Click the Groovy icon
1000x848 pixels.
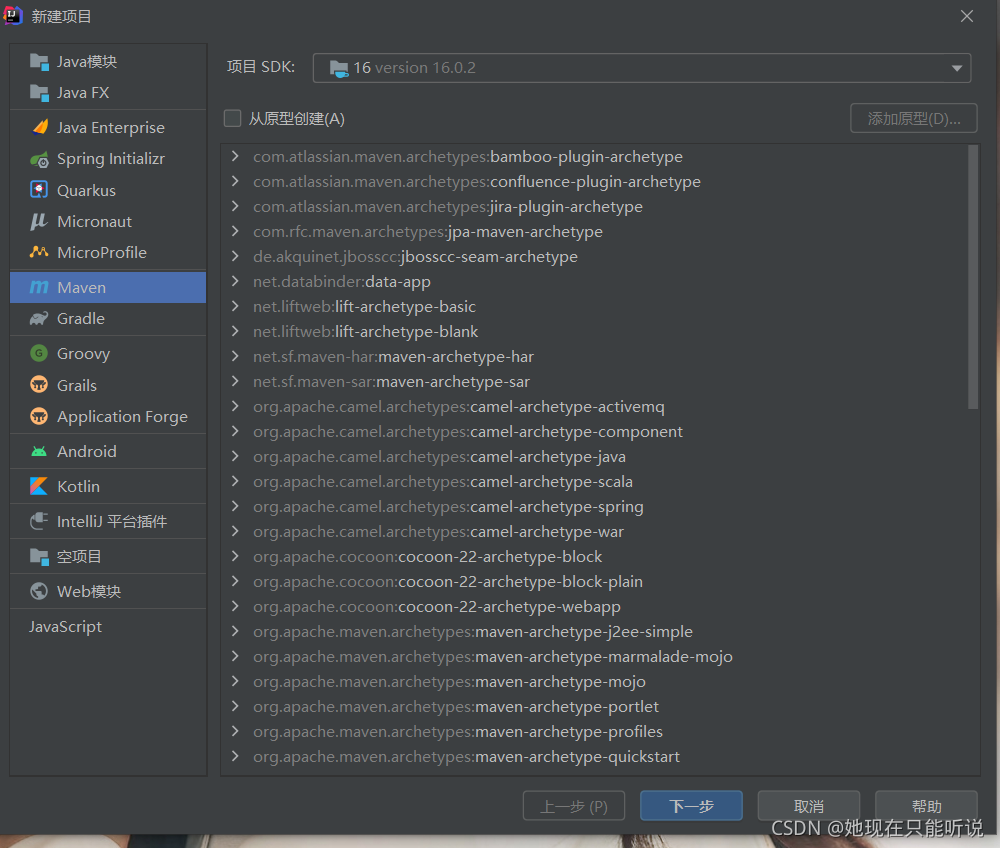coord(39,353)
